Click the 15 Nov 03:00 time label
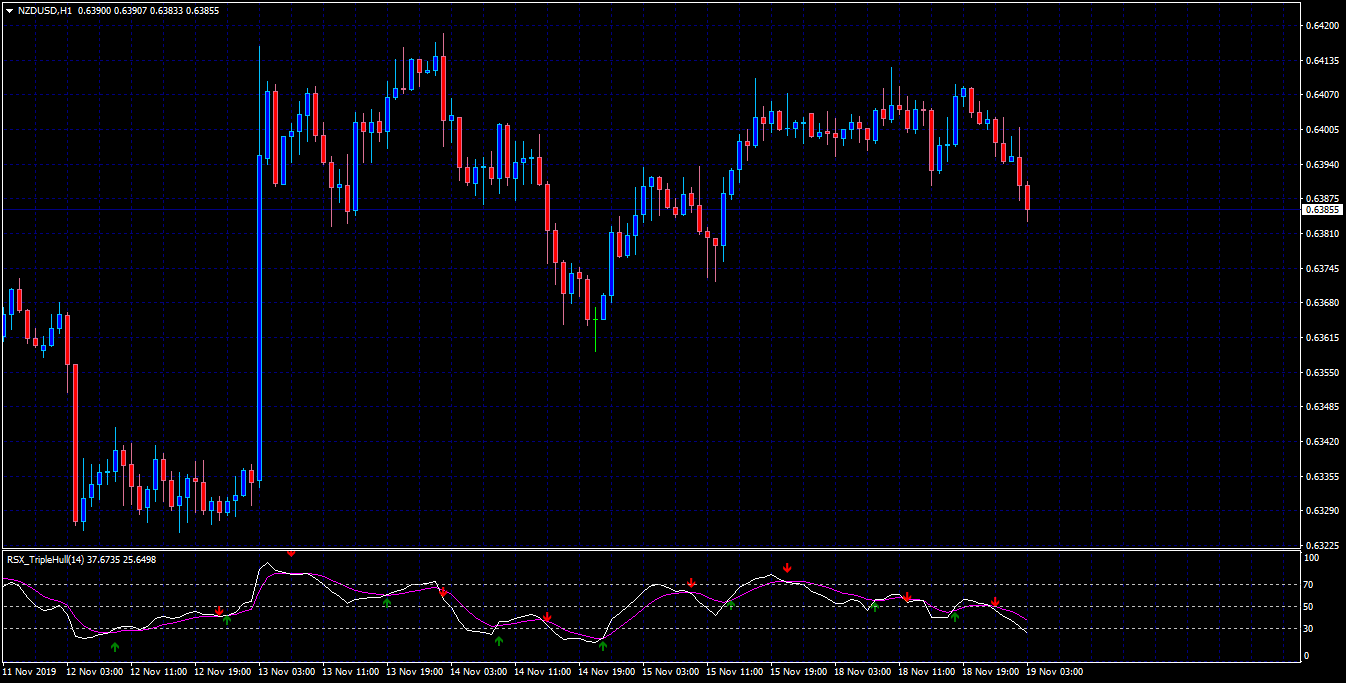This screenshot has width=1346, height=683. click(x=670, y=672)
